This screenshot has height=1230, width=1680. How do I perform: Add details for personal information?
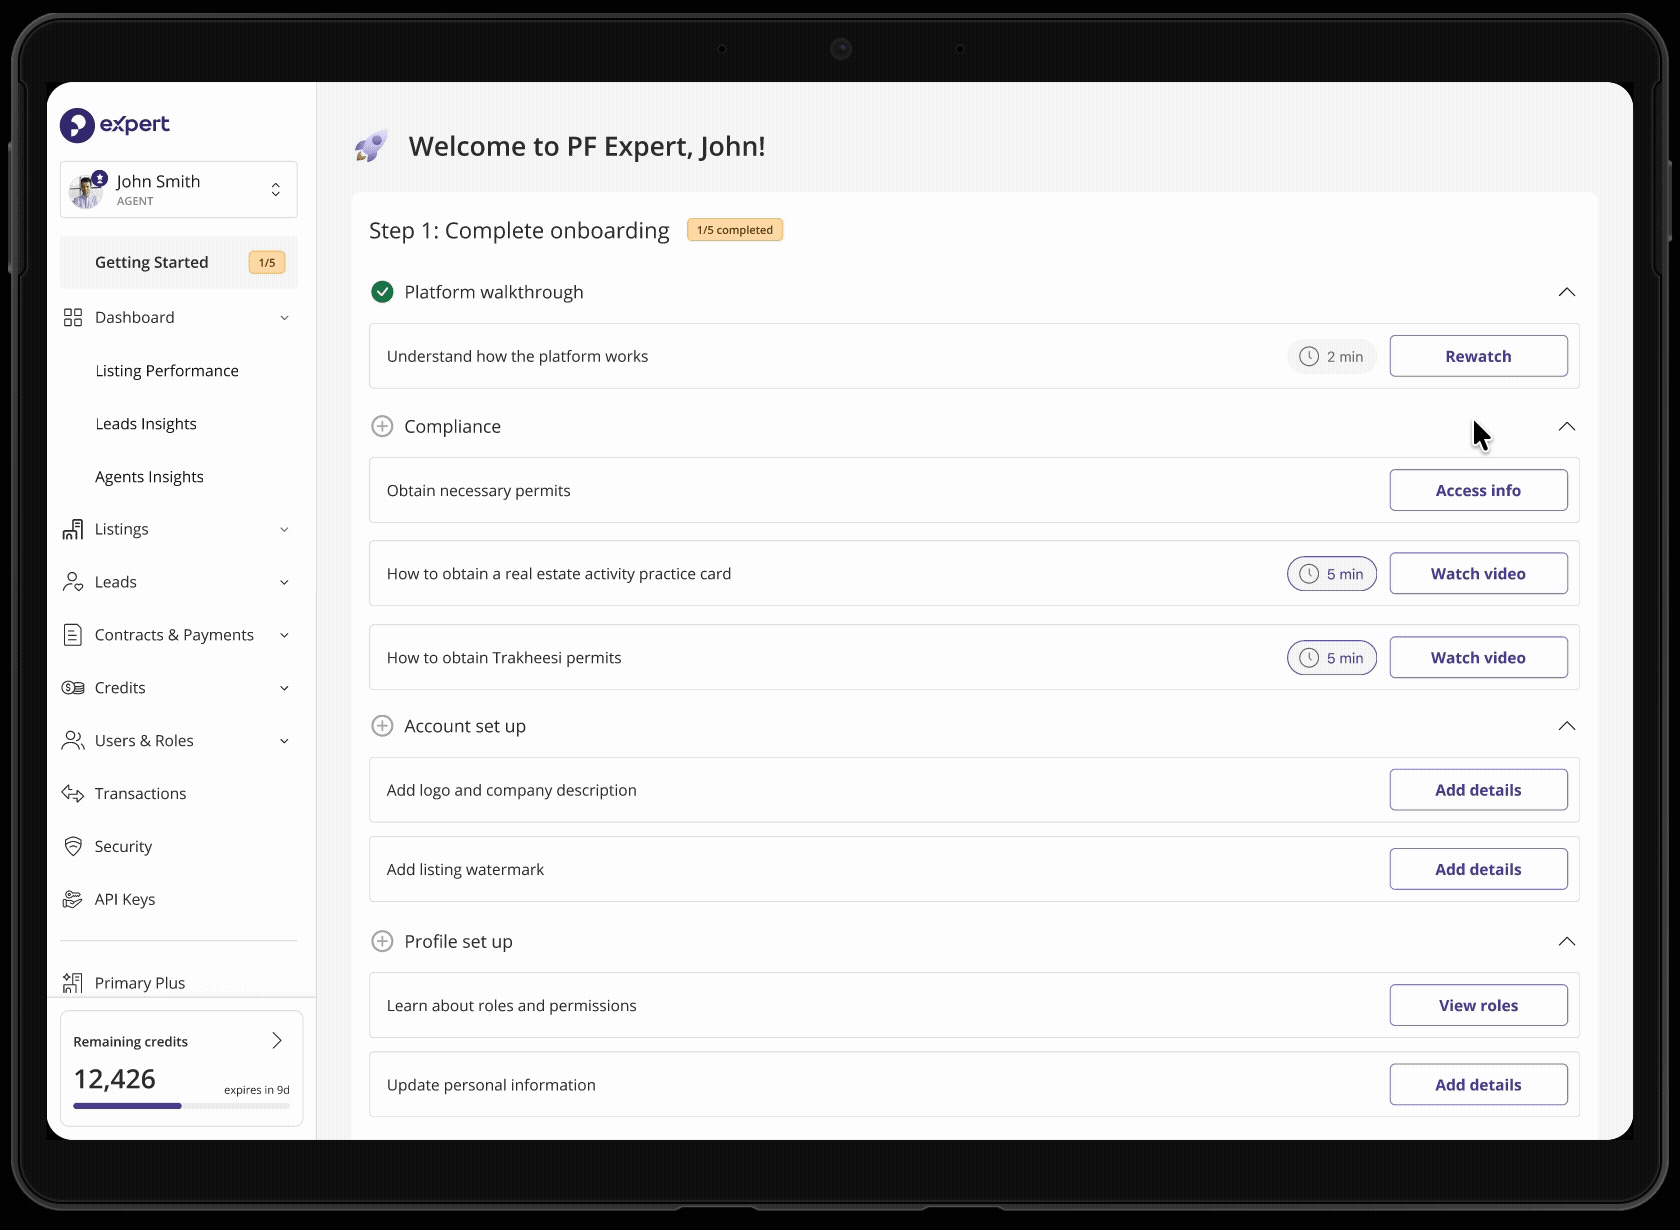tap(1478, 1085)
